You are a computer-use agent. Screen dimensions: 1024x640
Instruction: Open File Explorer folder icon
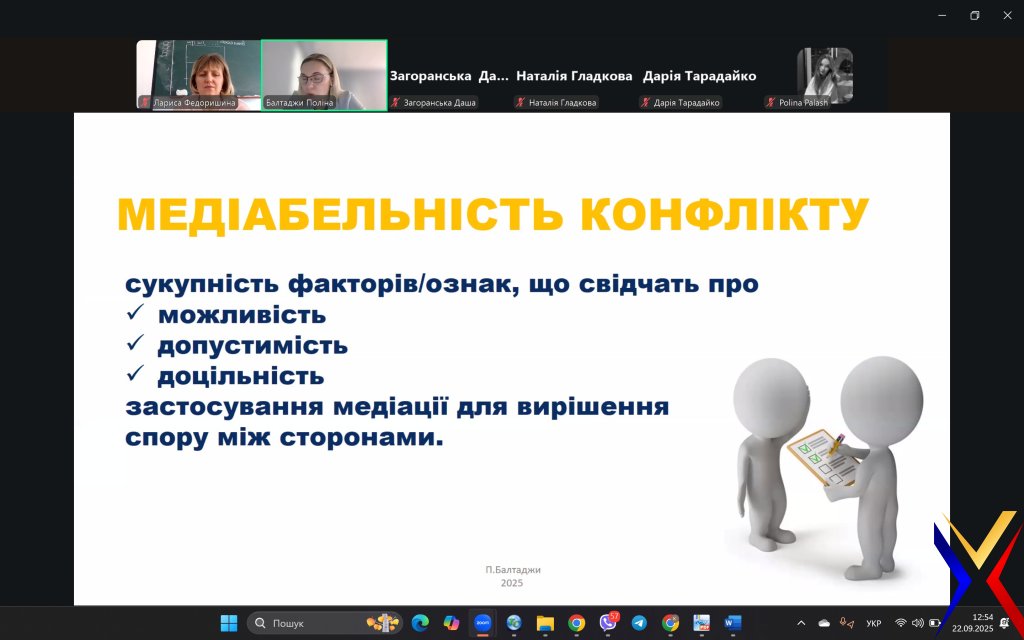pyautogui.click(x=545, y=623)
